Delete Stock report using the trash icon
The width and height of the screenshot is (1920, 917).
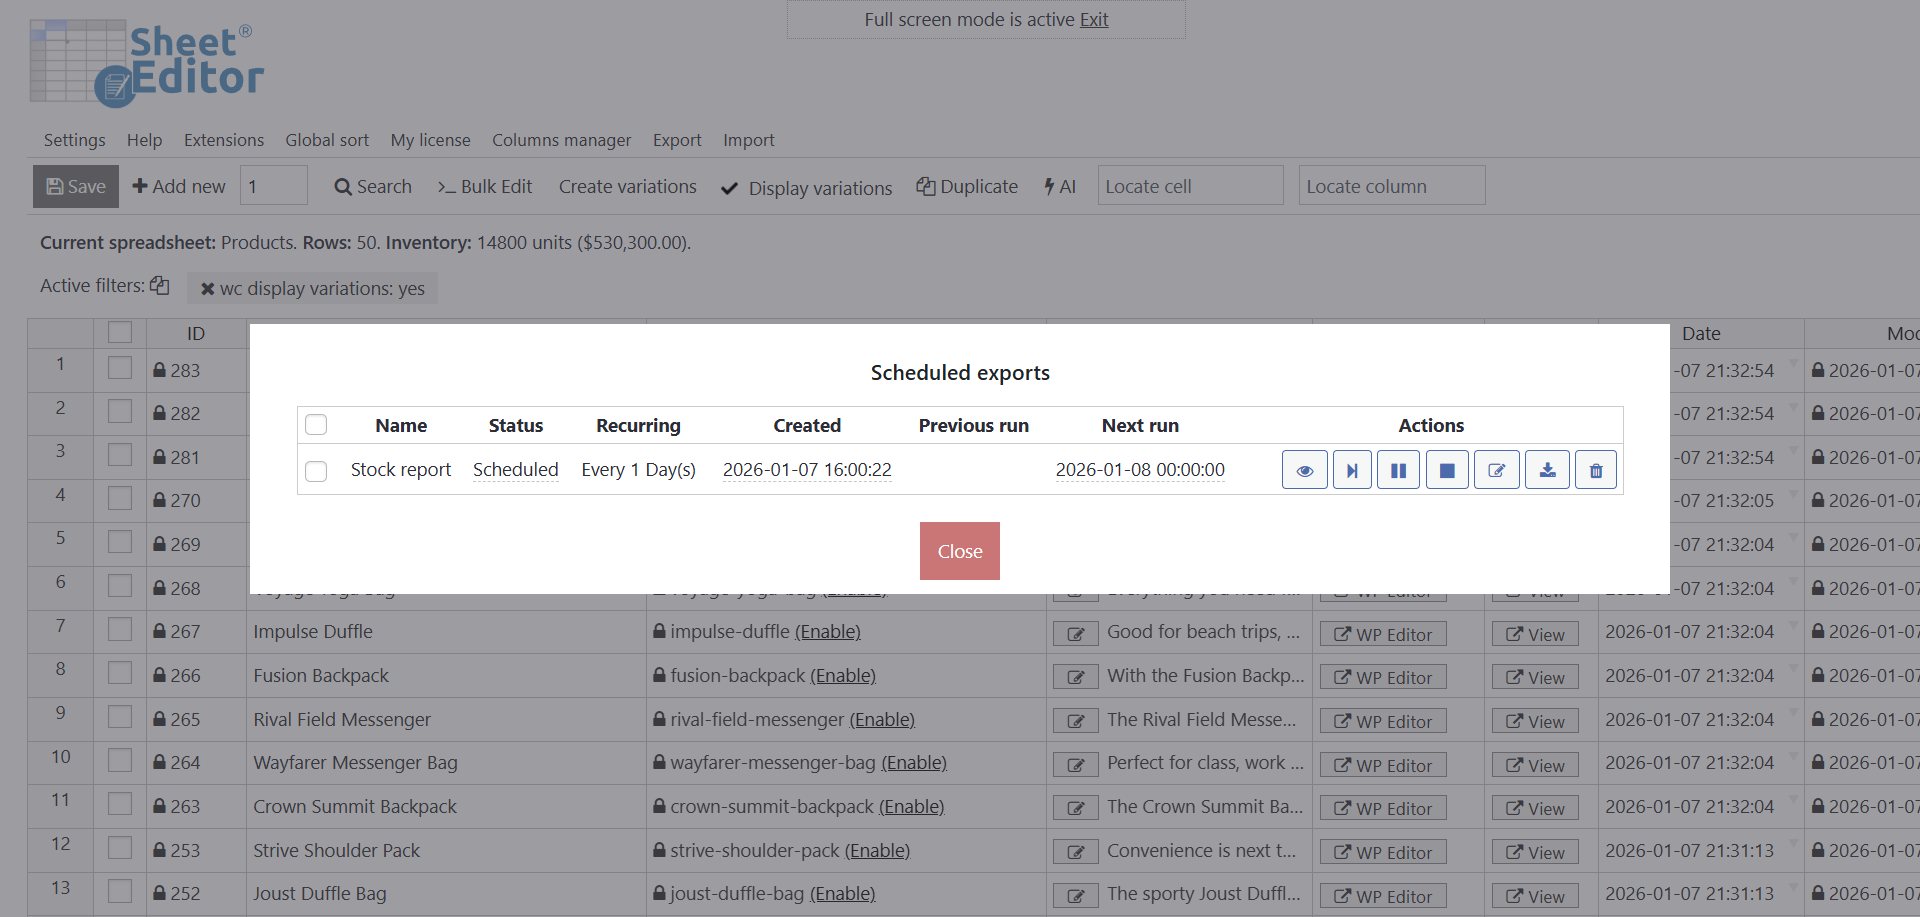(x=1595, y=470)
